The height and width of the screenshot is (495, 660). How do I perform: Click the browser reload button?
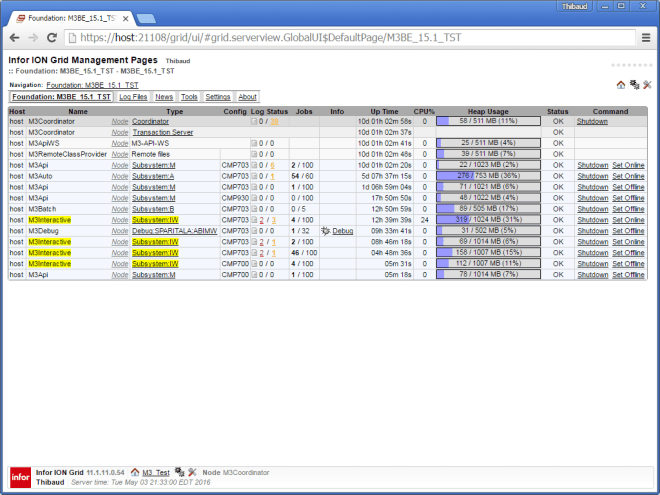coord(54,37)
